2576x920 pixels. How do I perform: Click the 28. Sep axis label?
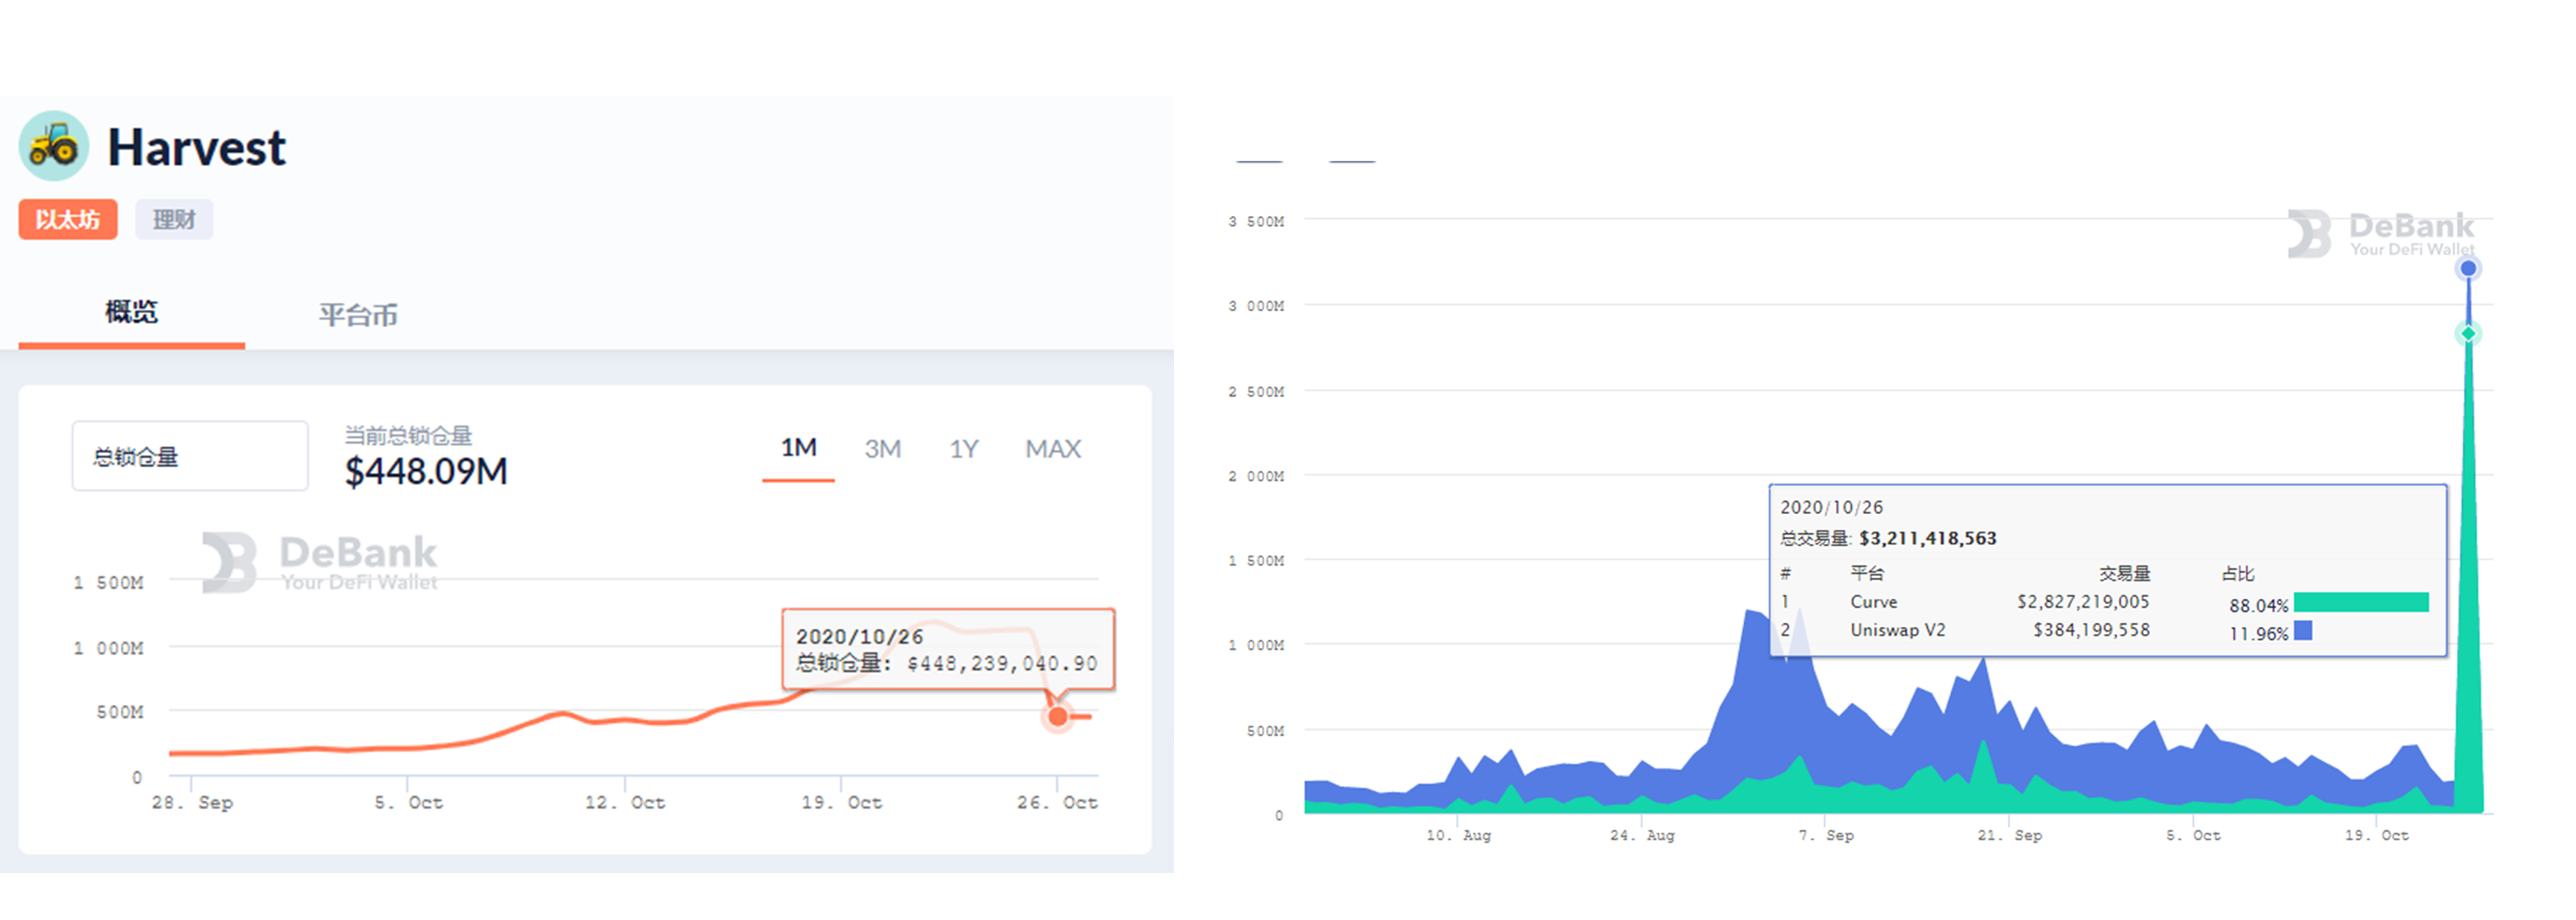[192, 802]
